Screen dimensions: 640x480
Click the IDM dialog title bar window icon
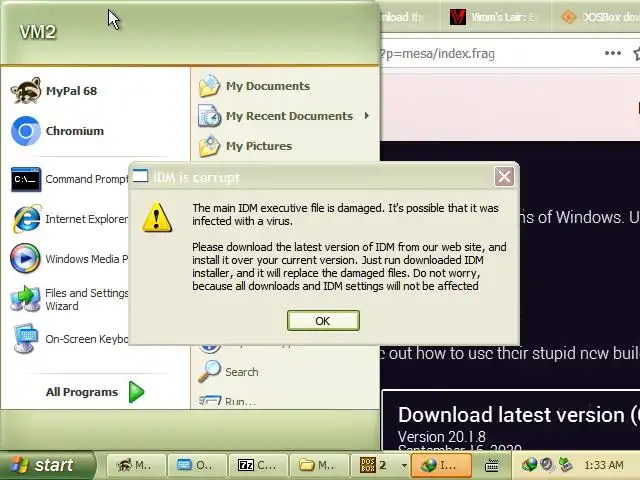(140, 176)
